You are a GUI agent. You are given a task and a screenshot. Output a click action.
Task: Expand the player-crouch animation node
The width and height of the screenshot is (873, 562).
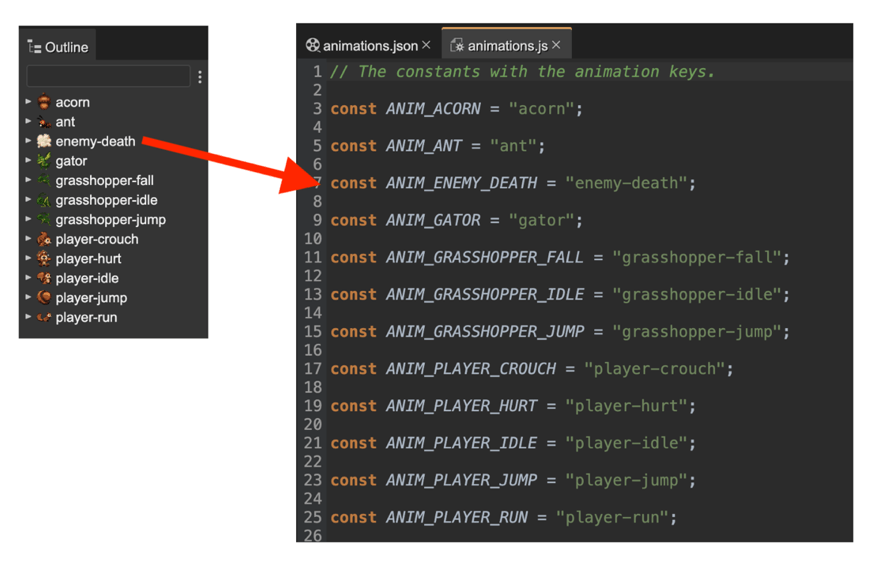(x=28, y=239)
